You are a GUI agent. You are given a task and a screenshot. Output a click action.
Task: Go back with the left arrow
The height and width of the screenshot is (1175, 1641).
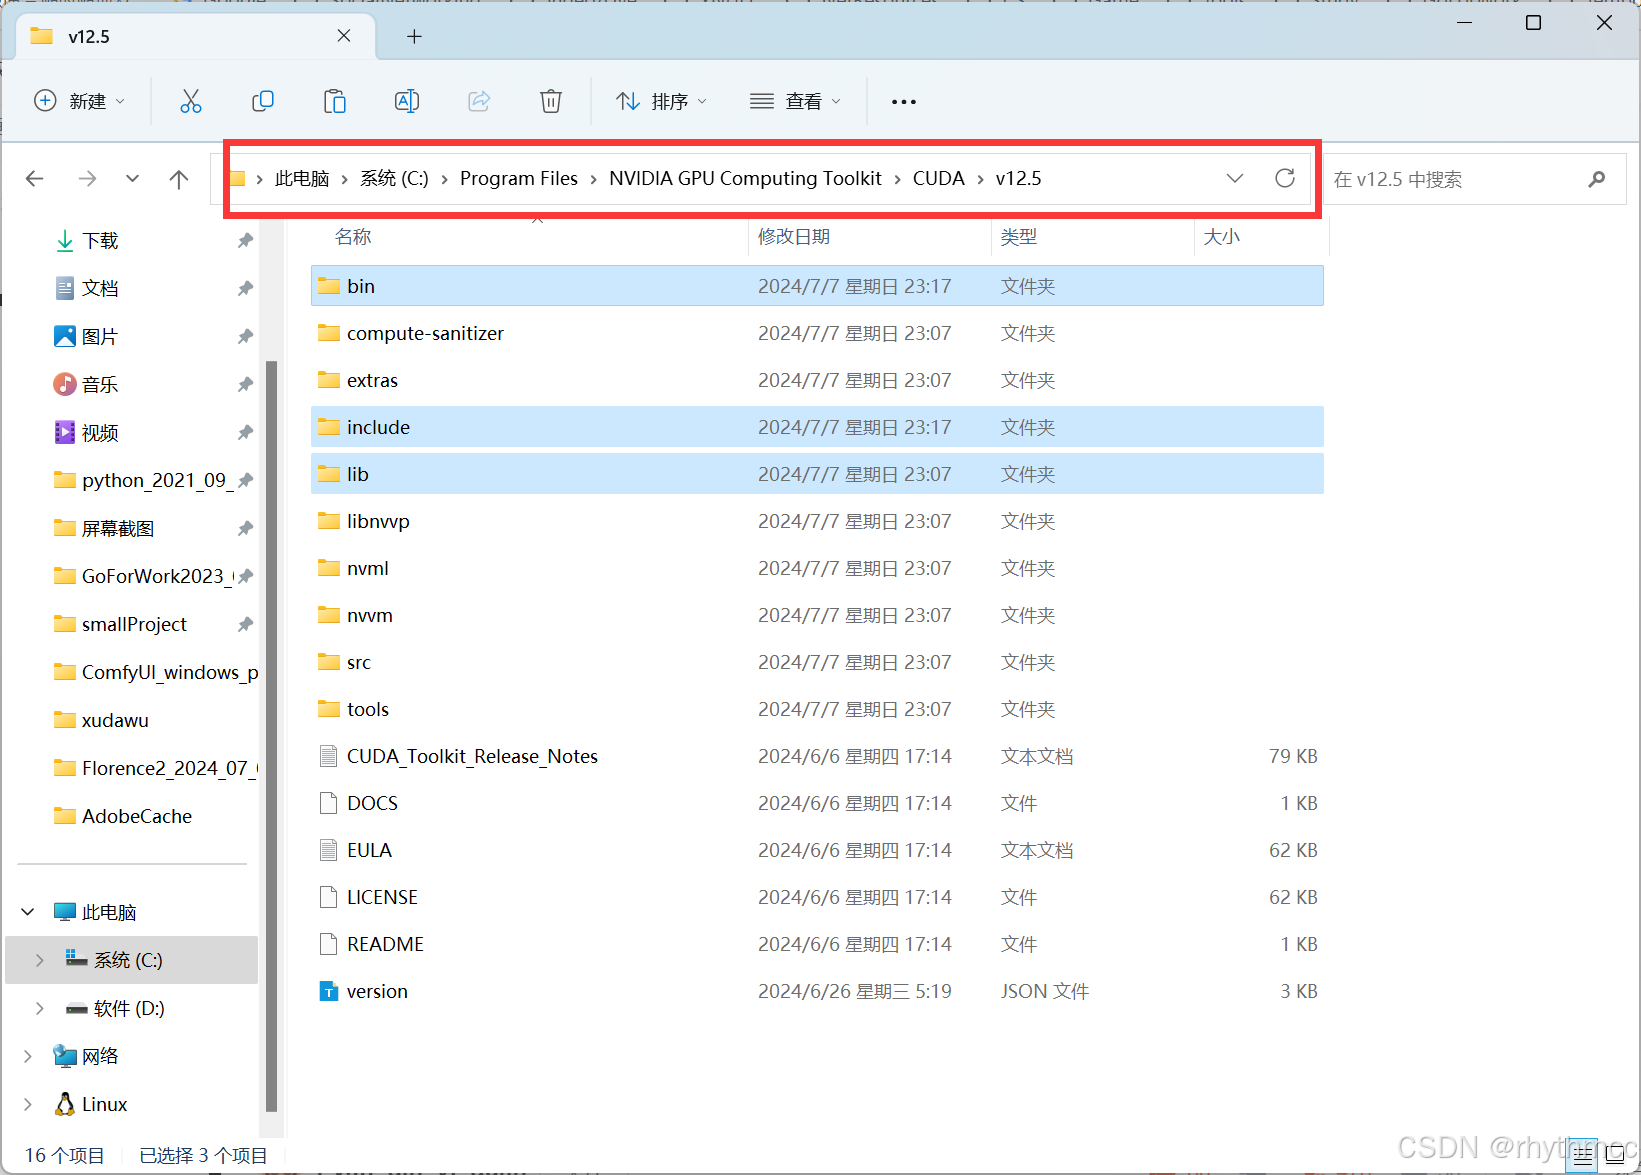click(x=35, y=179)
